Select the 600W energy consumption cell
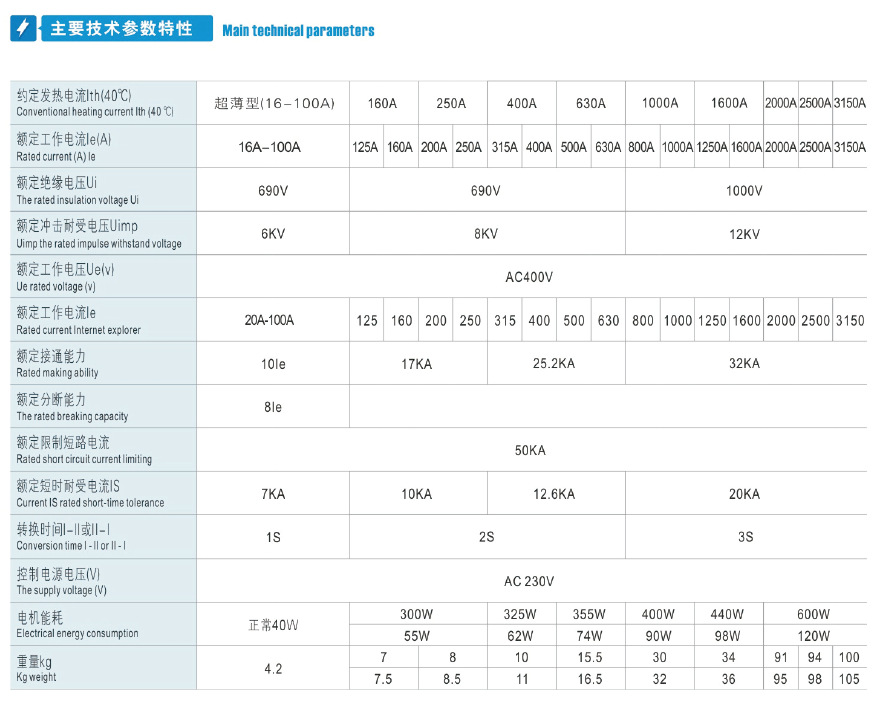The height and width of the screenshot is (703, 878). click(x=815, y=614)
